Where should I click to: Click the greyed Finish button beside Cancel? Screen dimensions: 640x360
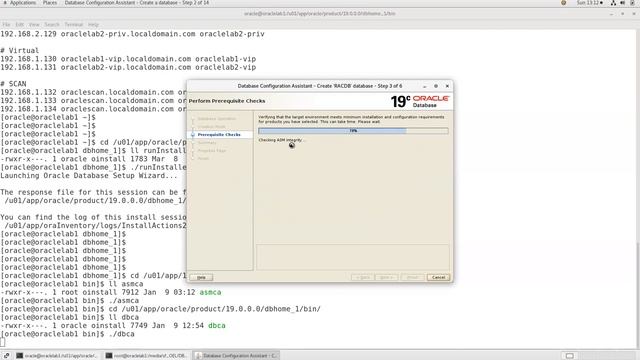[413, 277]
